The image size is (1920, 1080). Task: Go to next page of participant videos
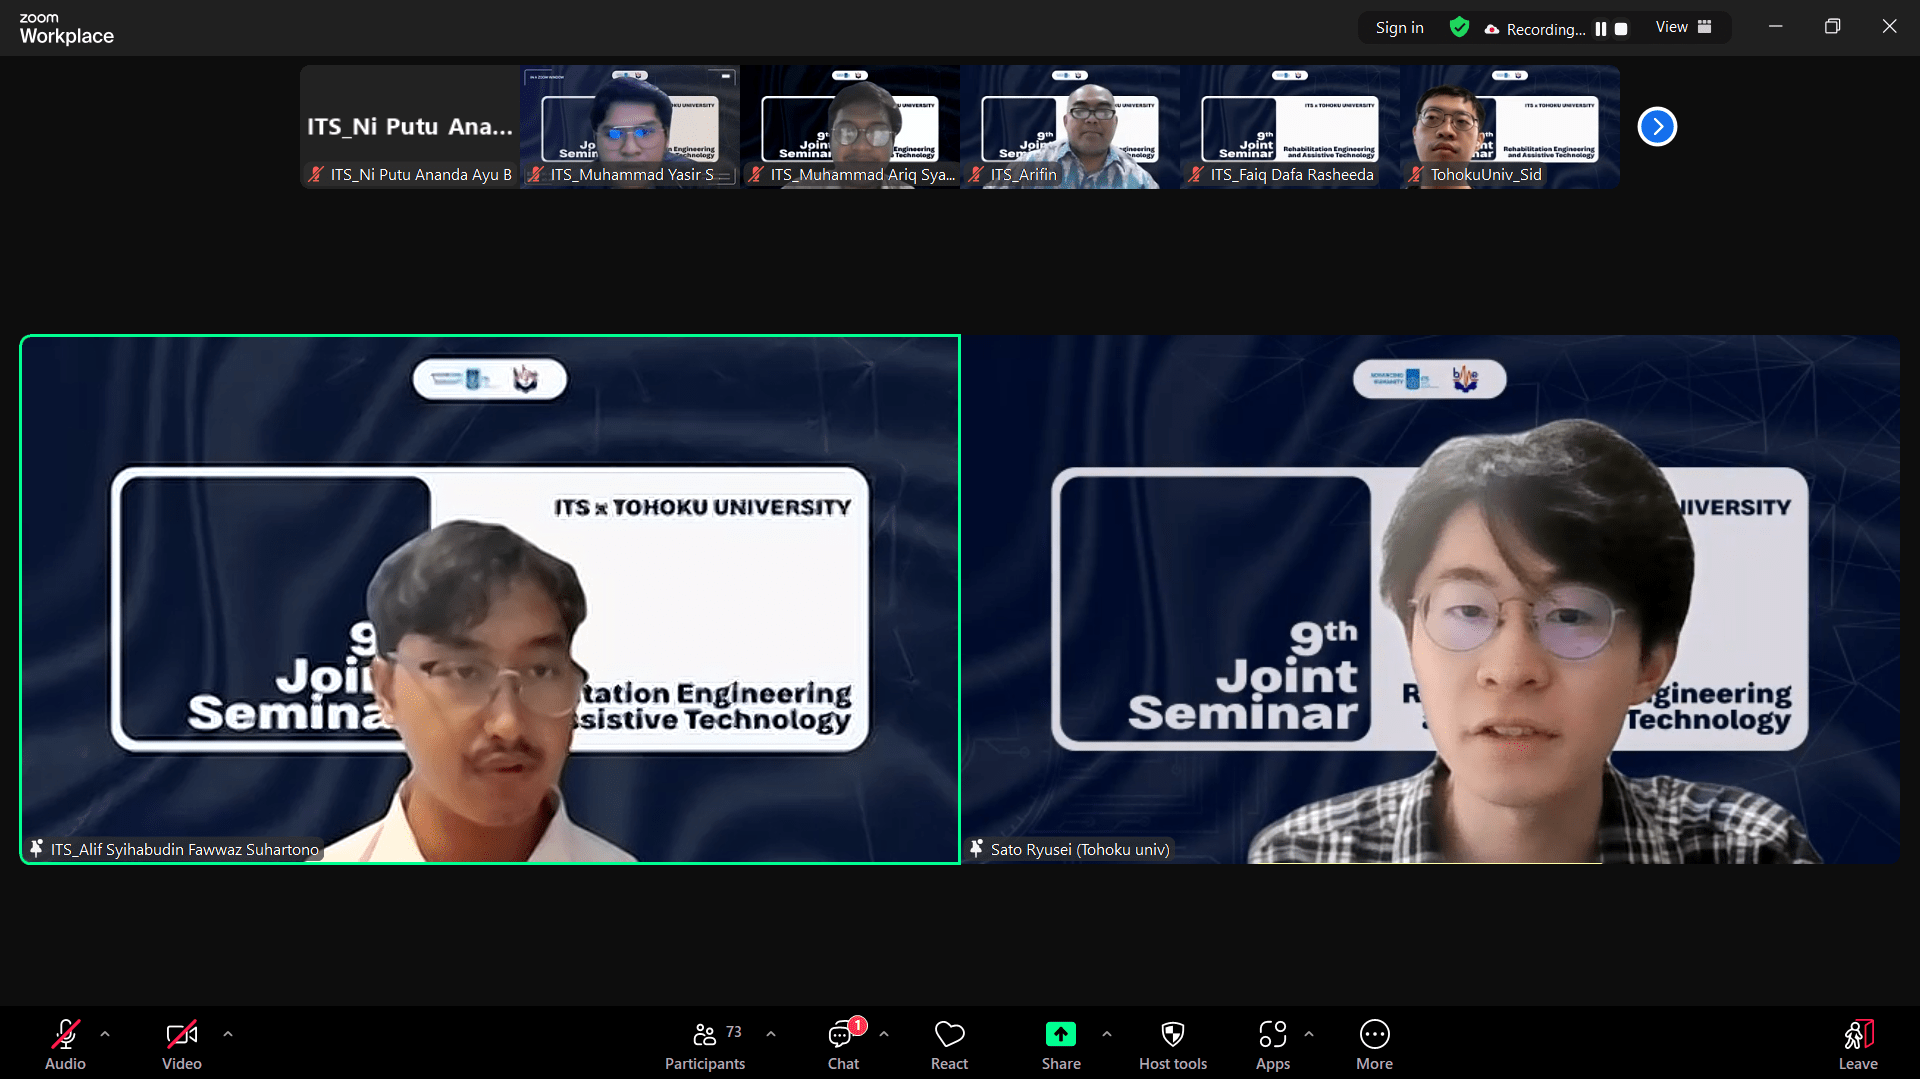pos(1657,126)
